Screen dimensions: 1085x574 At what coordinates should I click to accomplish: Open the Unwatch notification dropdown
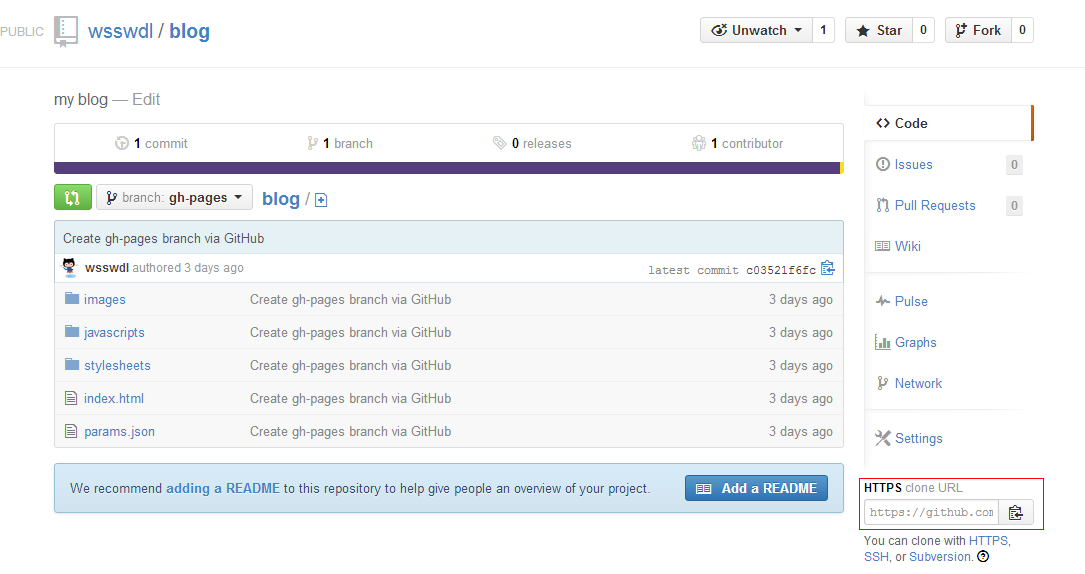pos(755,30)
